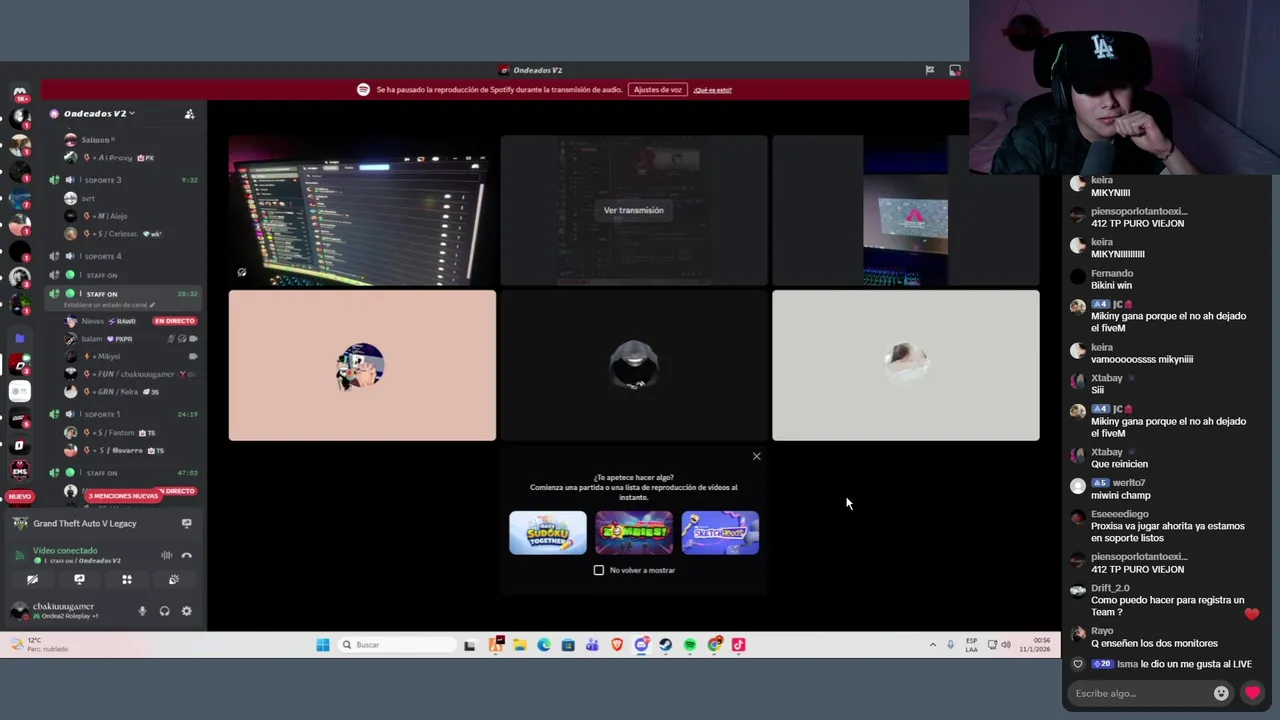Click user GRN / Keira in voice list

110,392
